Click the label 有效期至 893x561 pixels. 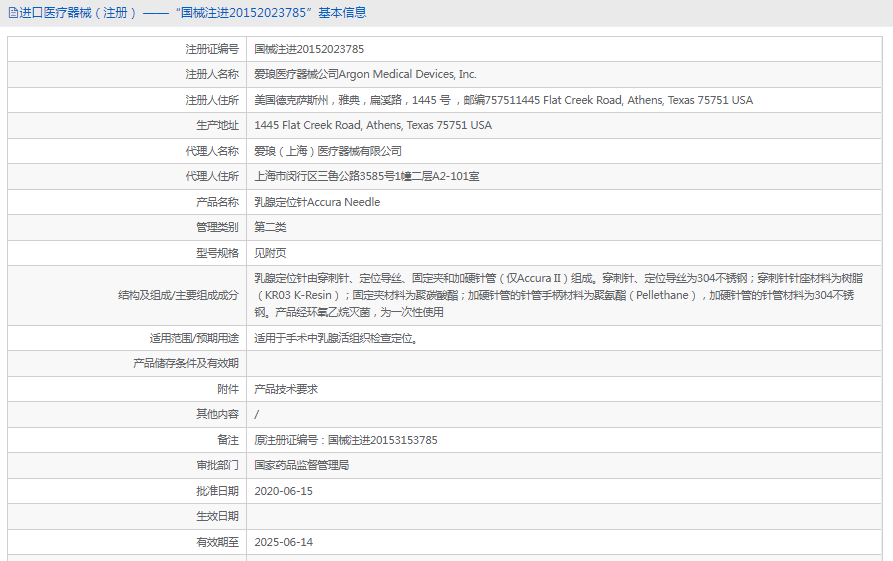click(218, 542)
